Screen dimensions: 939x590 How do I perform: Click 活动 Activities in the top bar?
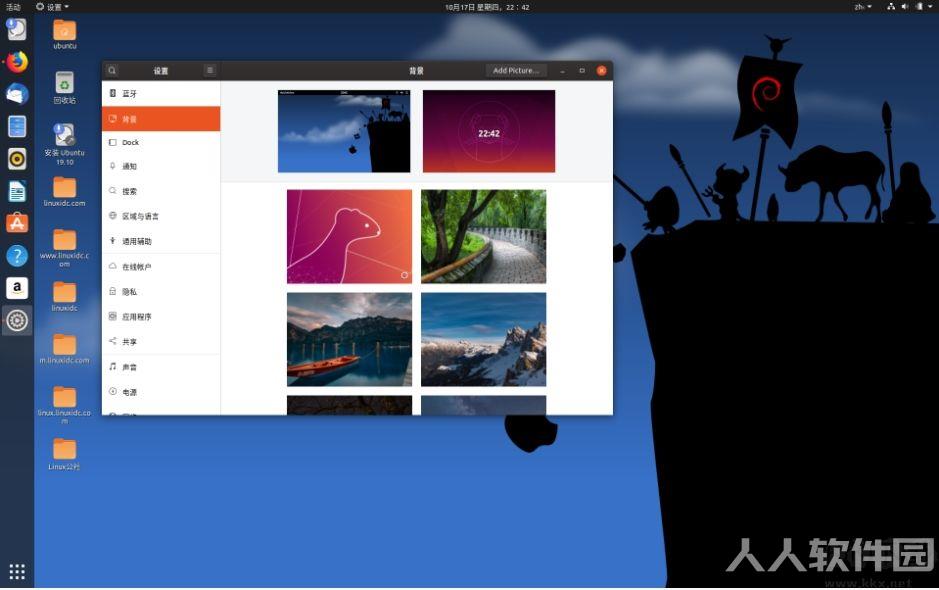(13, 7)
